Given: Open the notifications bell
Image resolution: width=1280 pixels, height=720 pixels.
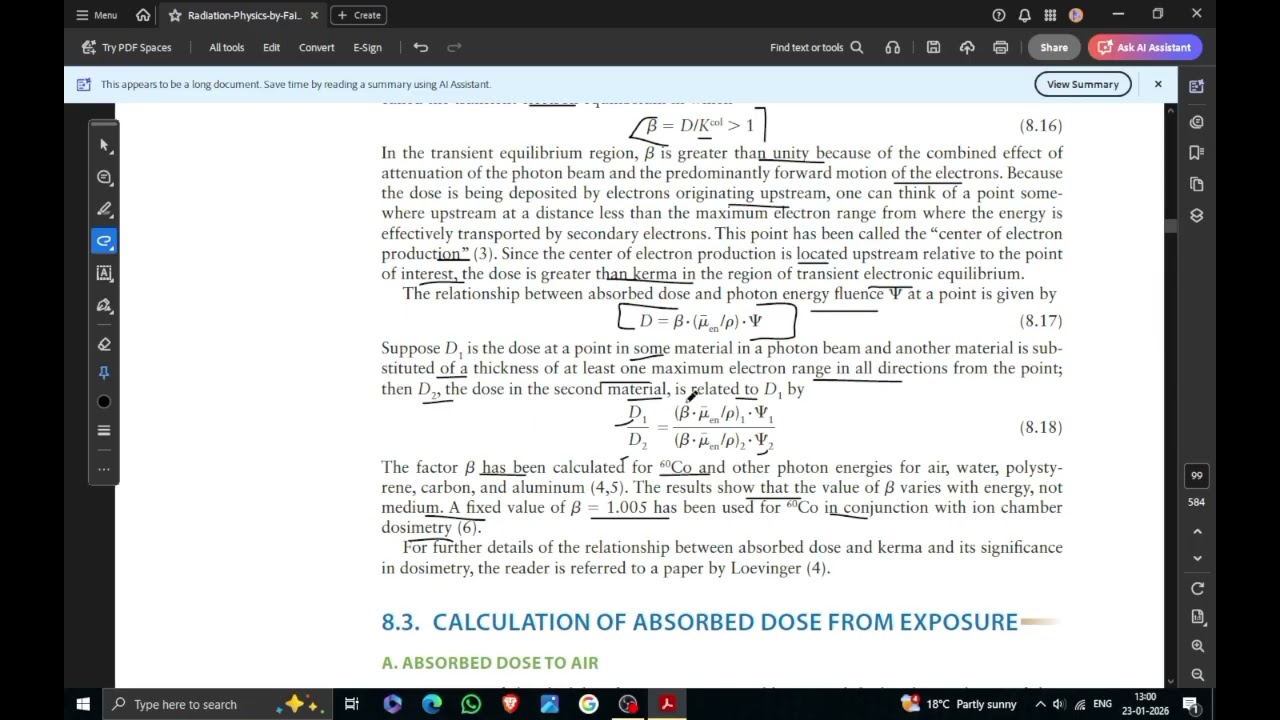Looking at the screenshot, I should [1024, 15].
